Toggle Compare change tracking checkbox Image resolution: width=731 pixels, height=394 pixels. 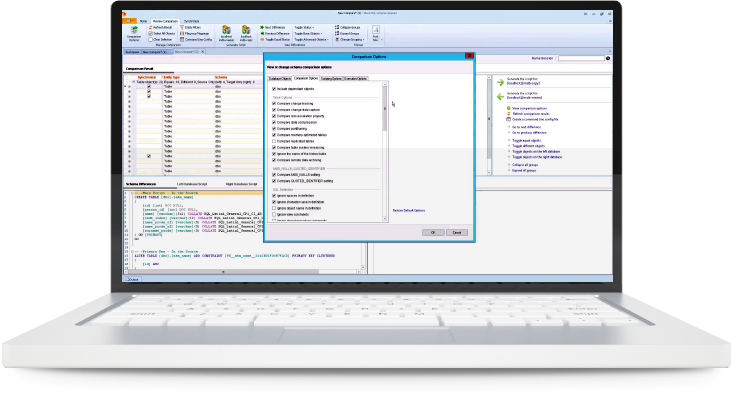(274, 104)
